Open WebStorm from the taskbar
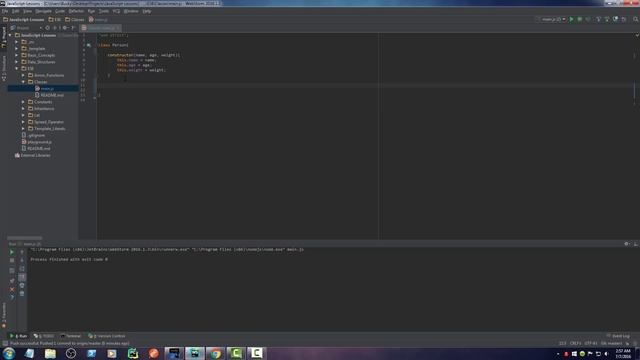Viewport: 640px width, 360px height. point(195,353)
